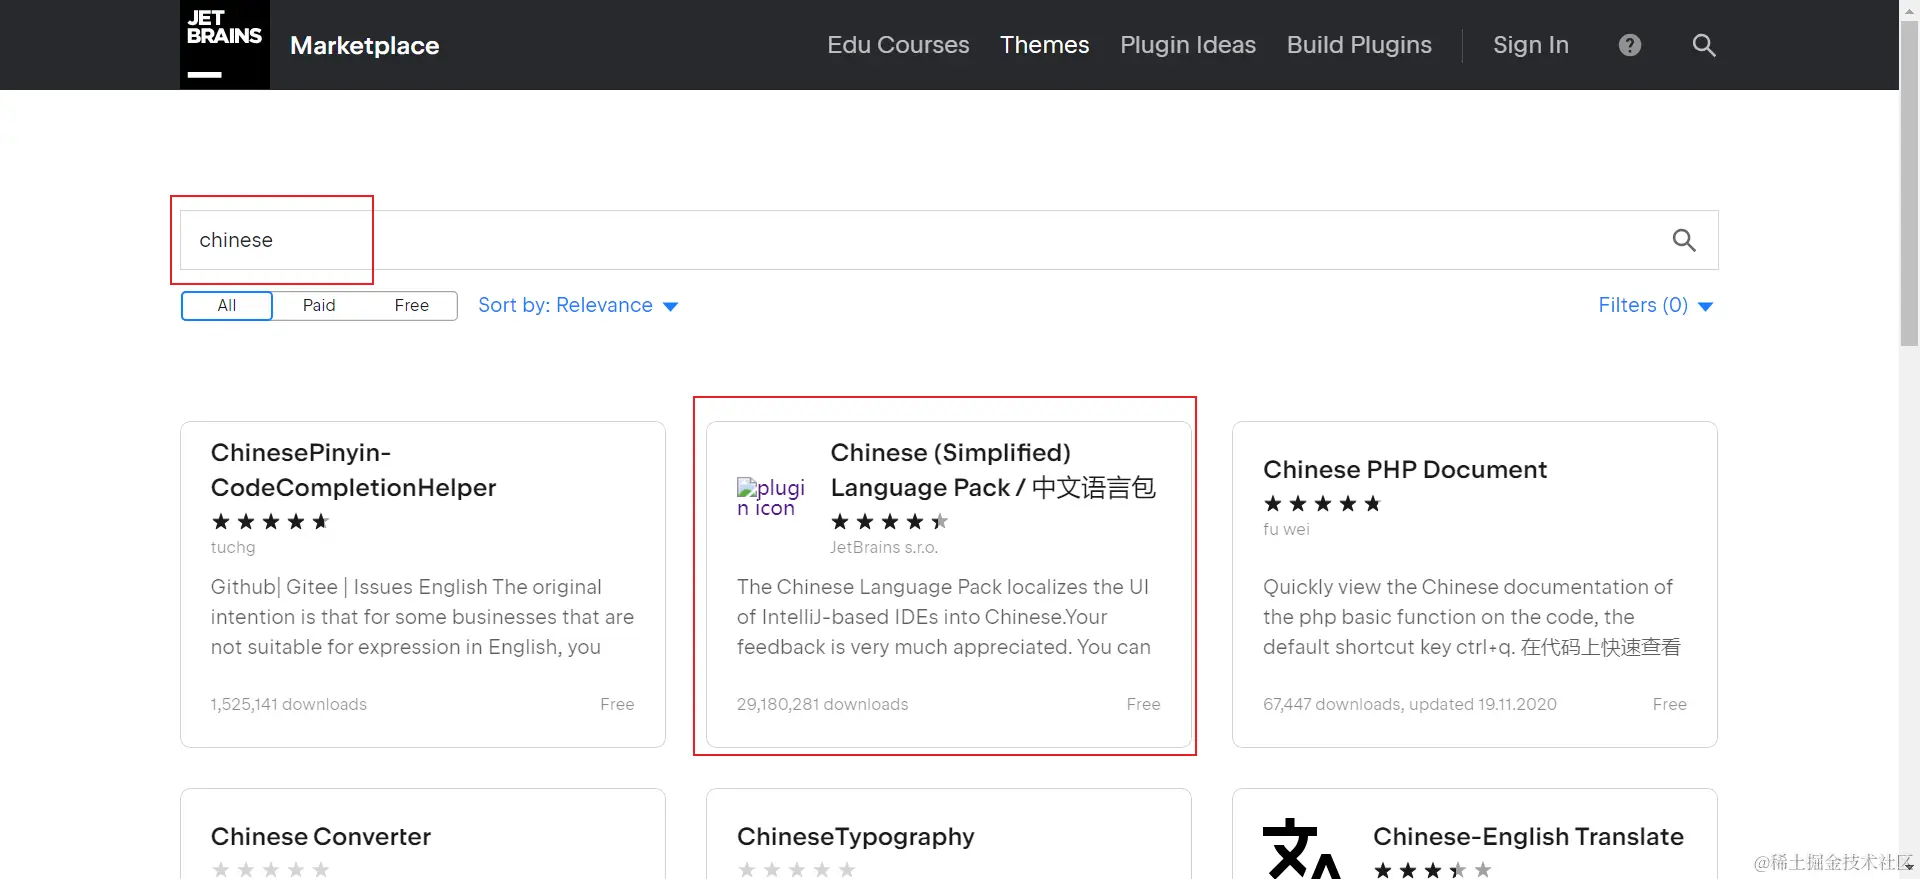
Task: Select the Free pricing filter
Action: [x=411, y=305]
